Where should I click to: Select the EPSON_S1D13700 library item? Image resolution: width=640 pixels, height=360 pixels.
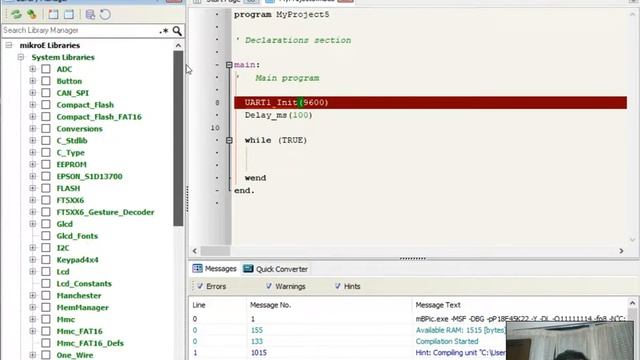[89, 176]
